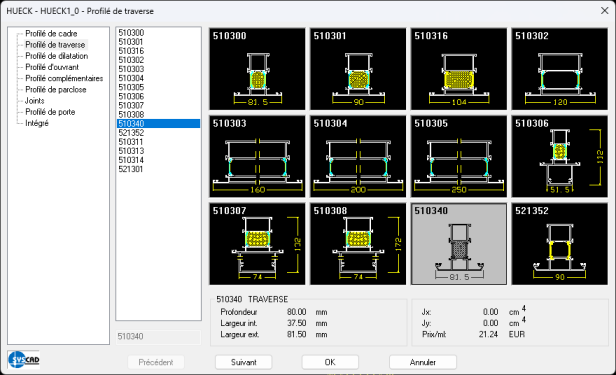The width and height of the screenshot is (616, 375).
Task: Click the profile number field showing 510340
Action: click(158, 337)
